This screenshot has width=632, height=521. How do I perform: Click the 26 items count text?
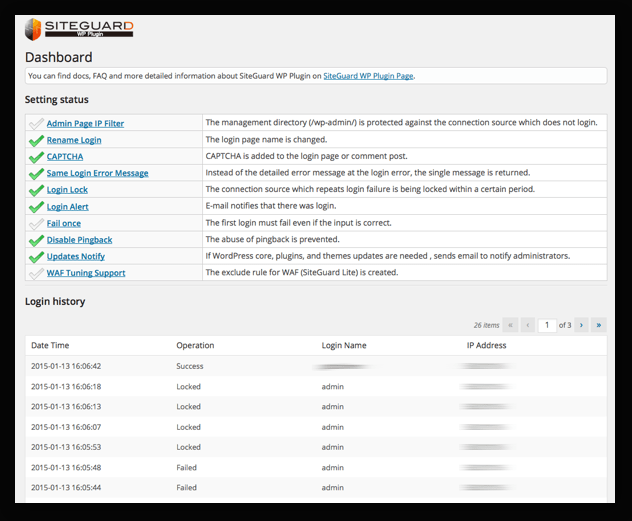tap(486, 325)
